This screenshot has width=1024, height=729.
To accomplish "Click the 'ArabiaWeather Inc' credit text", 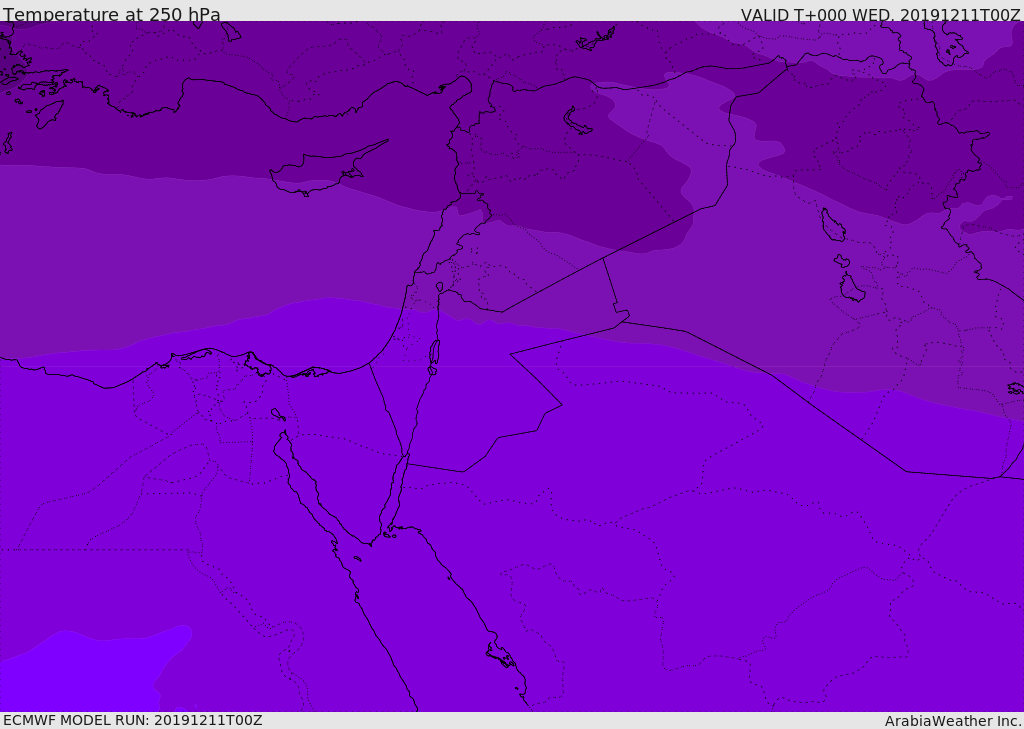I will coord(953,721).
